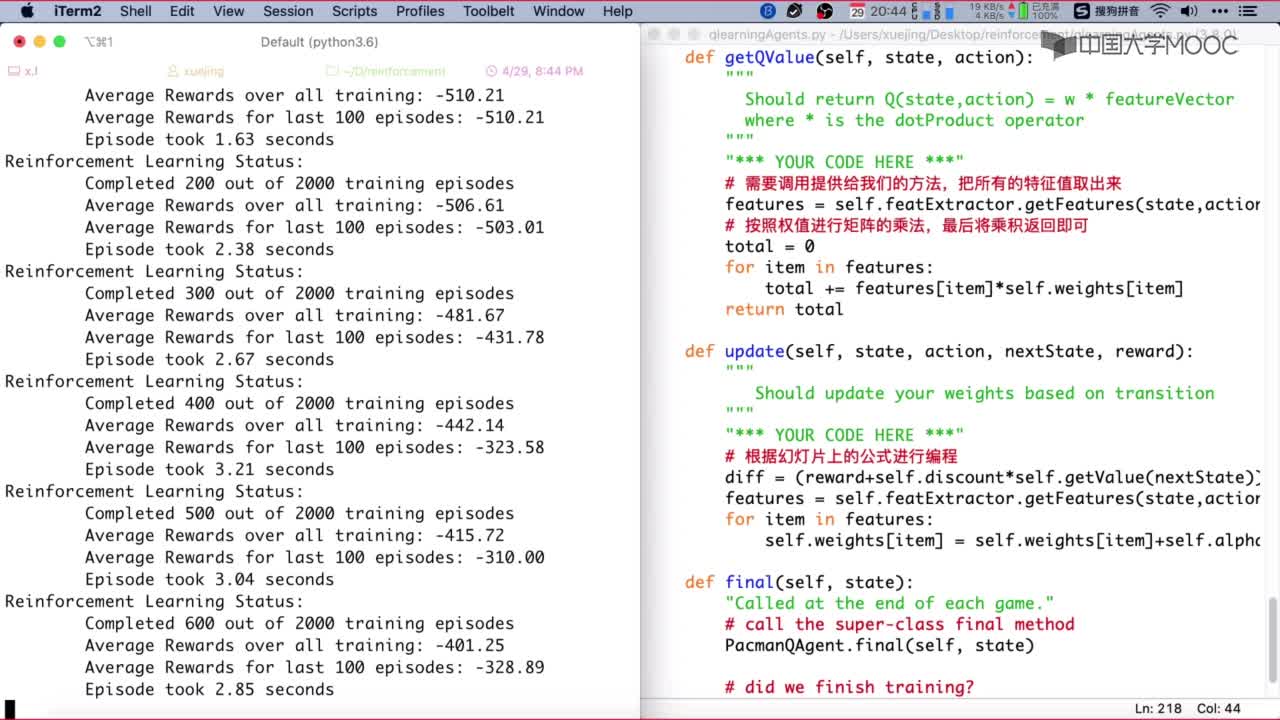Click terminal line 'Completed 600 out of 2000 training episodes'
The height and width of the screenshot is (720, 1280).
[x=299, y=623]
